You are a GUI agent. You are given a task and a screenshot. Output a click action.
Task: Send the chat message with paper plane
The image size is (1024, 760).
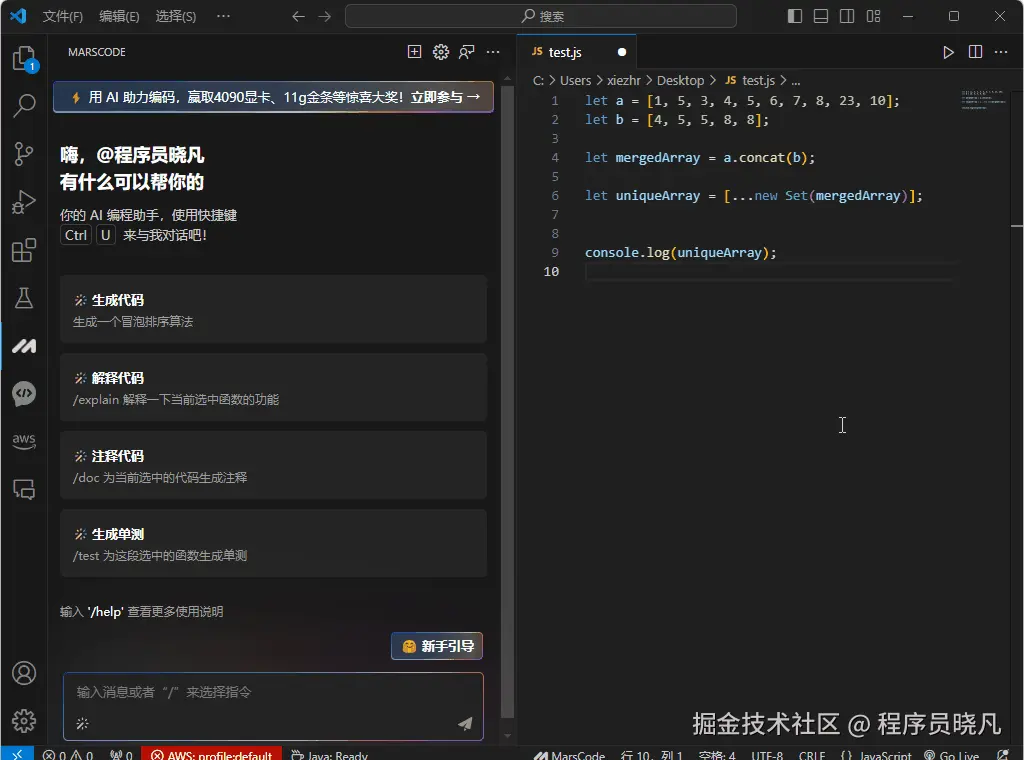pyautogui.click(x=465, y=723)
